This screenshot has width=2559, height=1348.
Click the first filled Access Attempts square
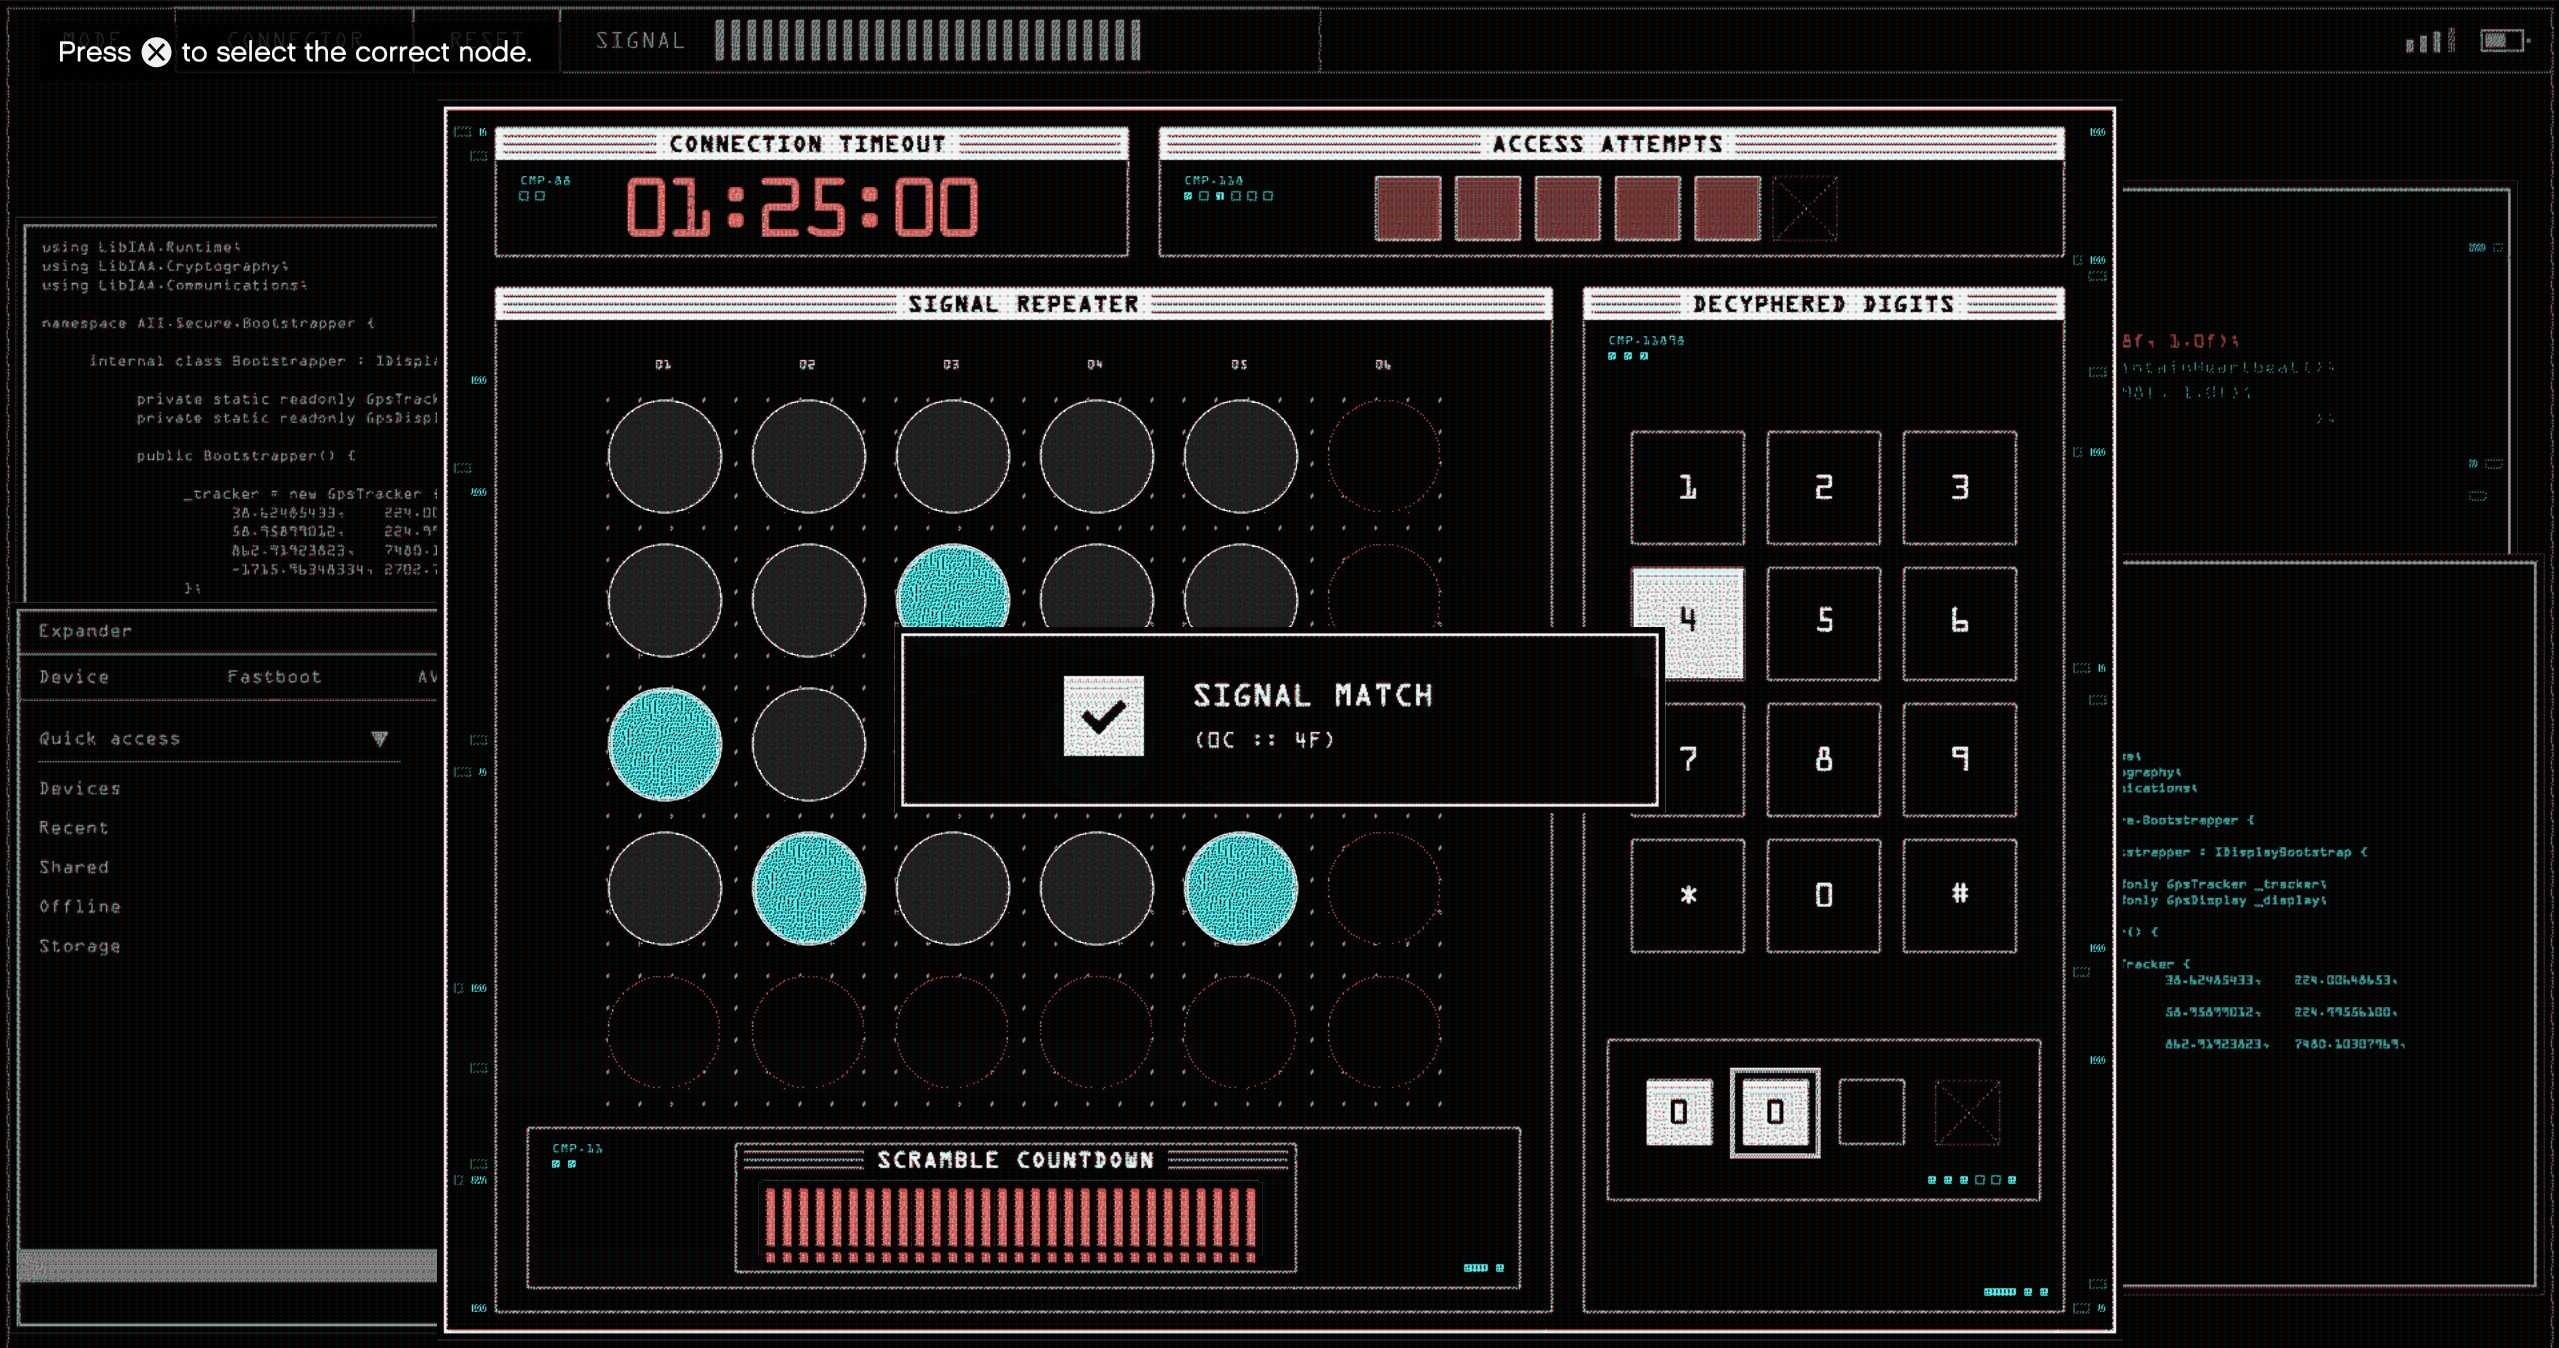click(x=1408, y=208)
